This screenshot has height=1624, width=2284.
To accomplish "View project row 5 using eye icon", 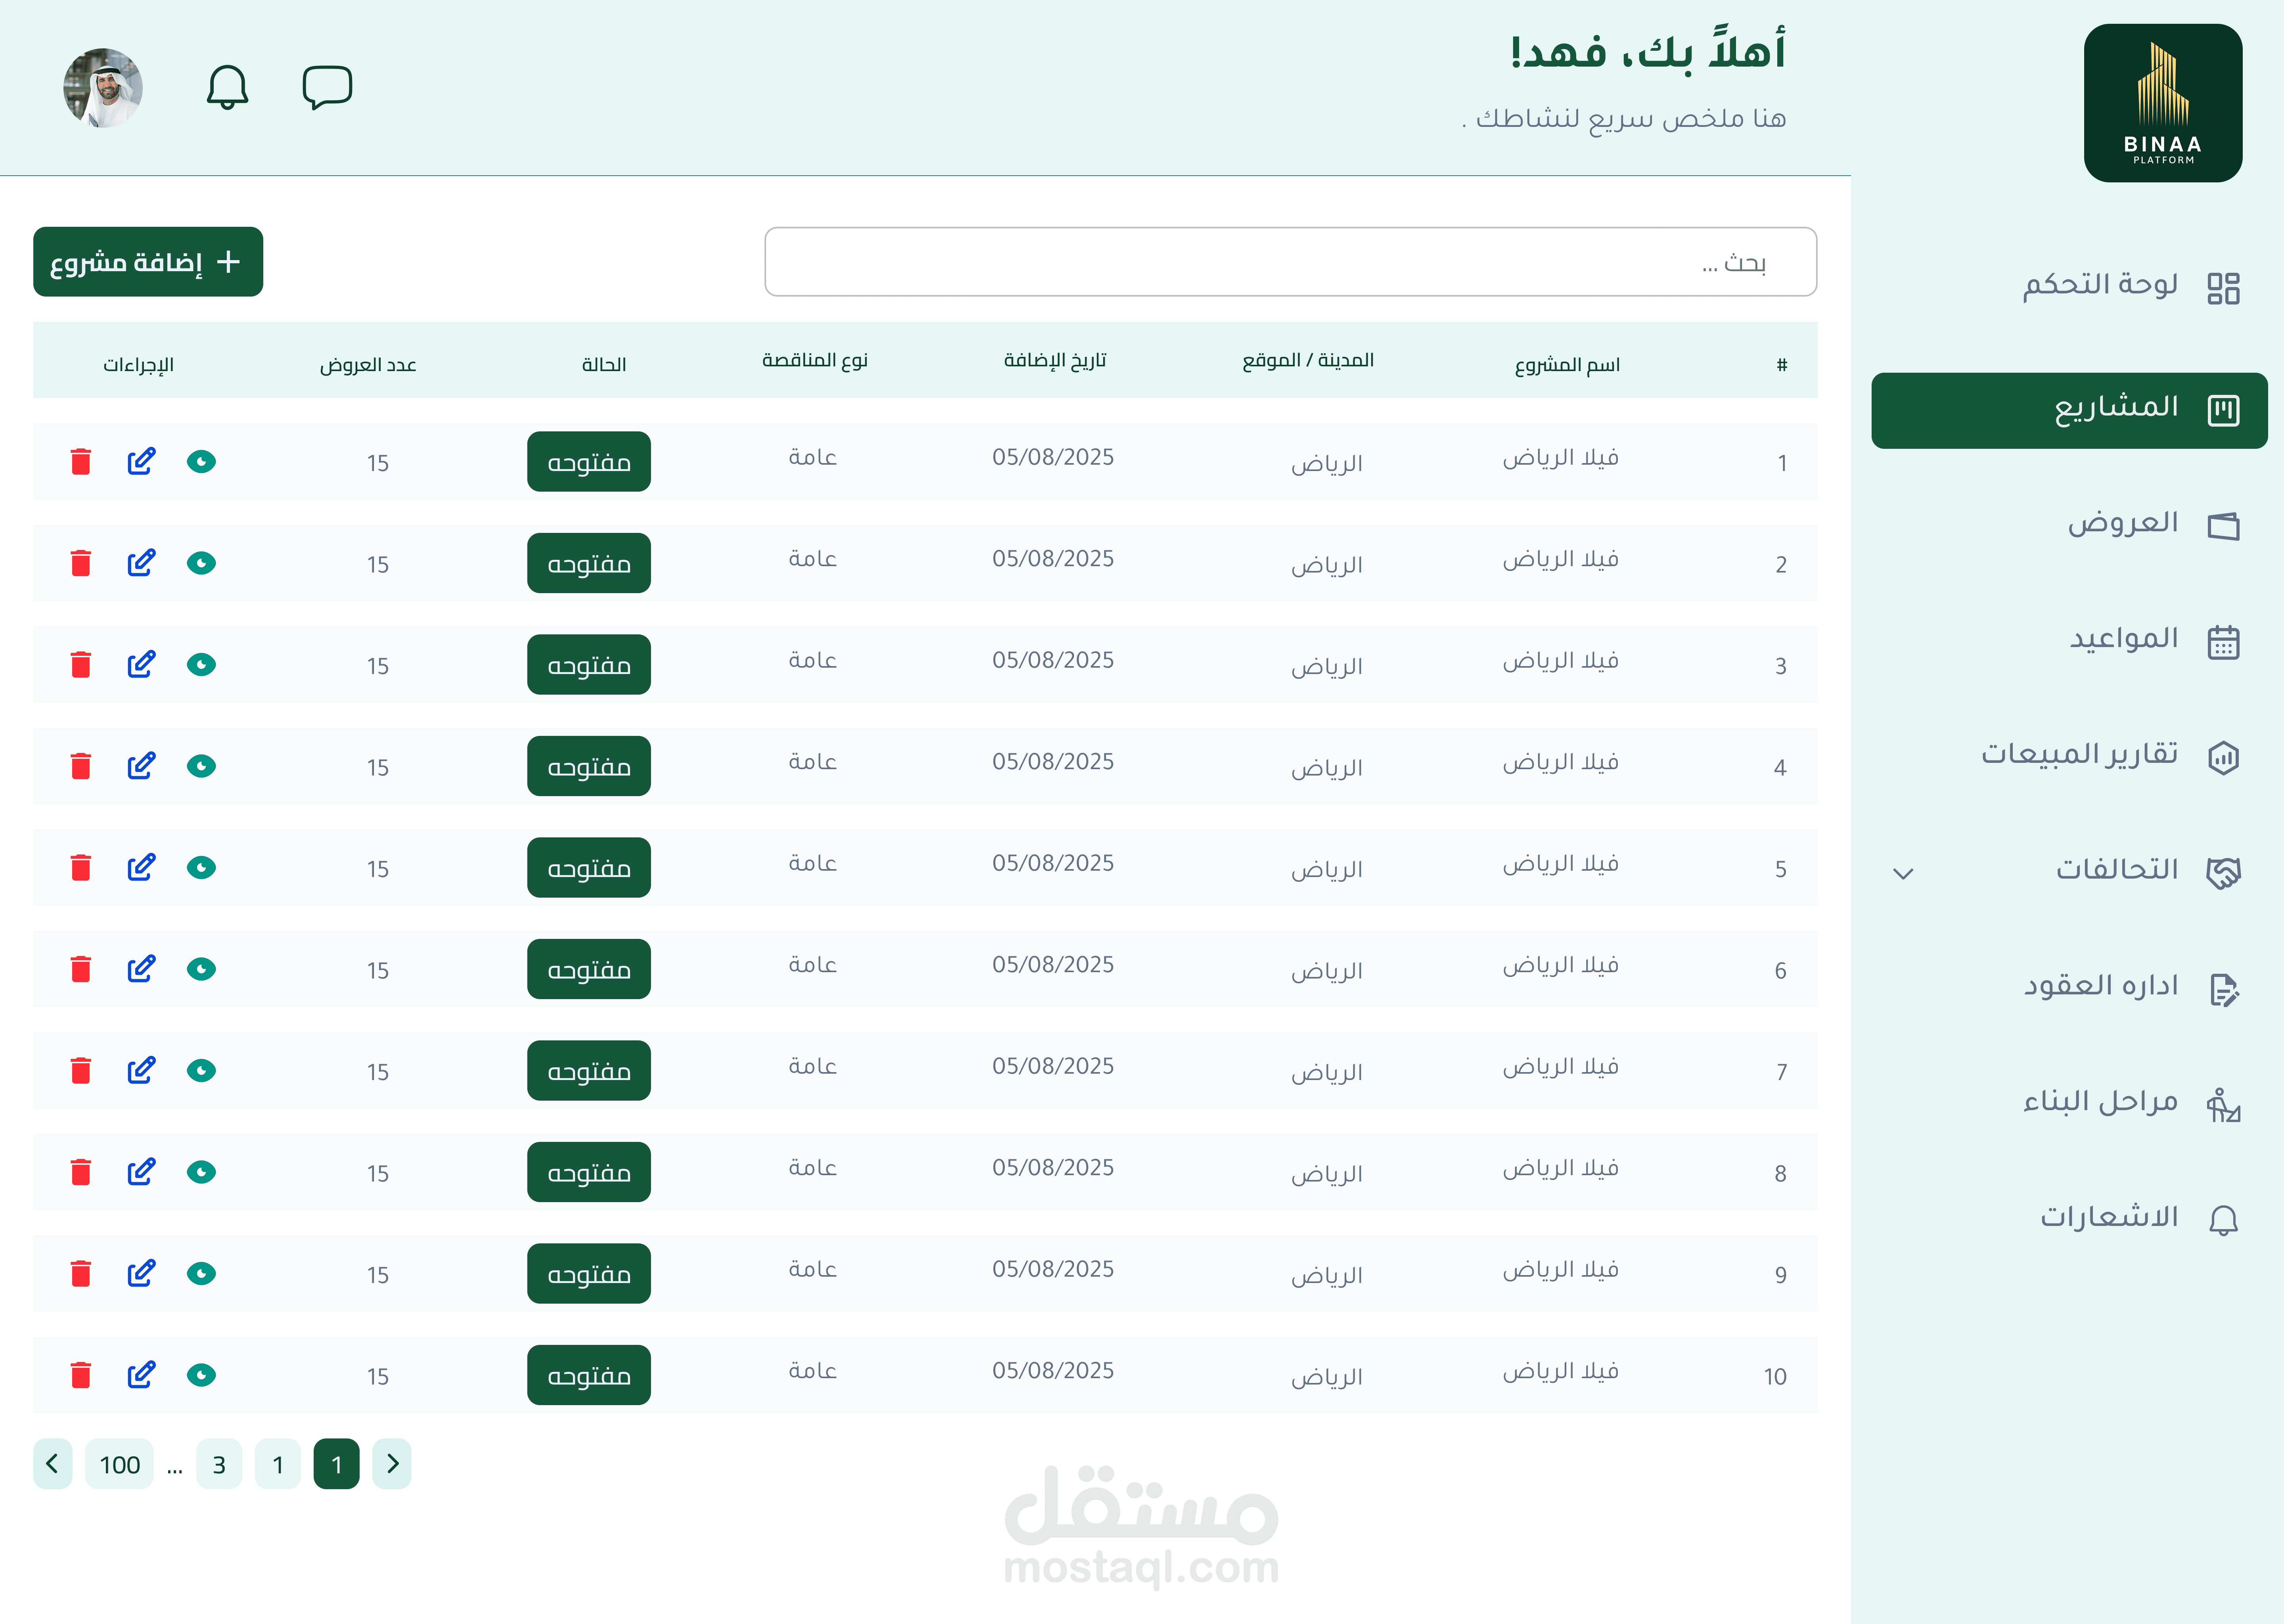I will click(201, 867).
